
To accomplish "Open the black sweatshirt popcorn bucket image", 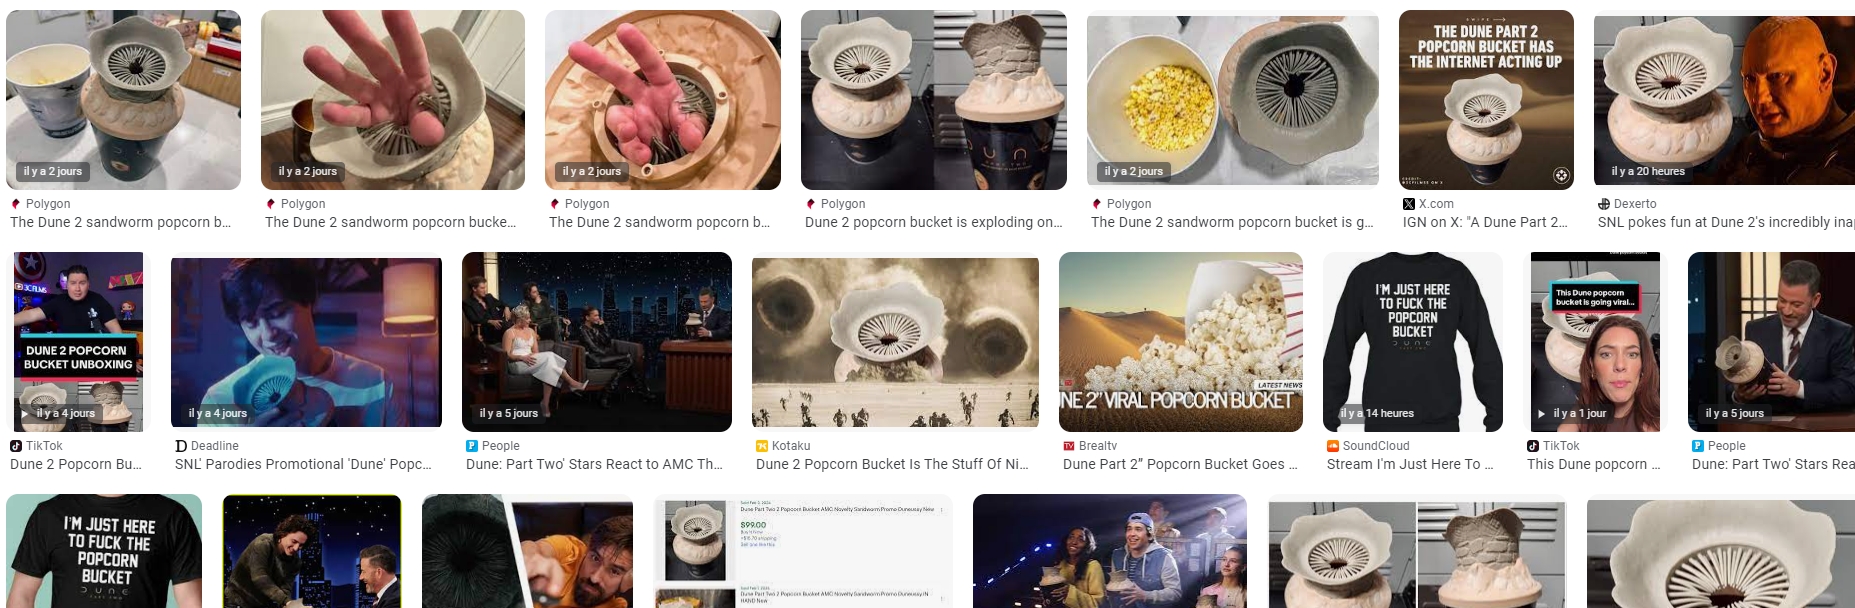I will (x=1413, y=342).
